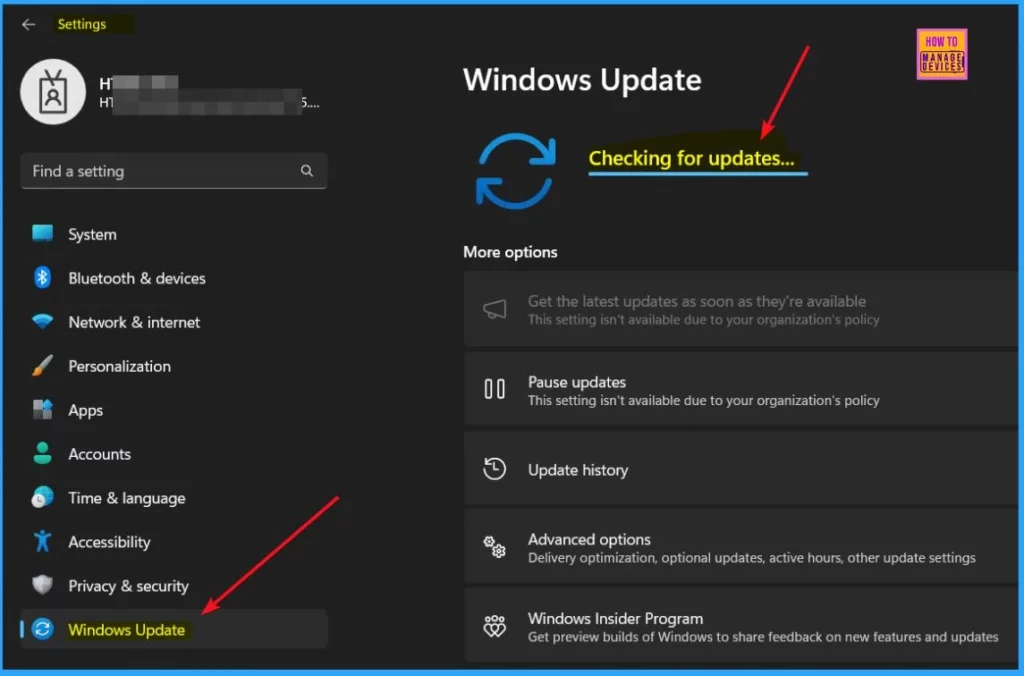
Task: Select Network & internet
Action: click(135, 322)
